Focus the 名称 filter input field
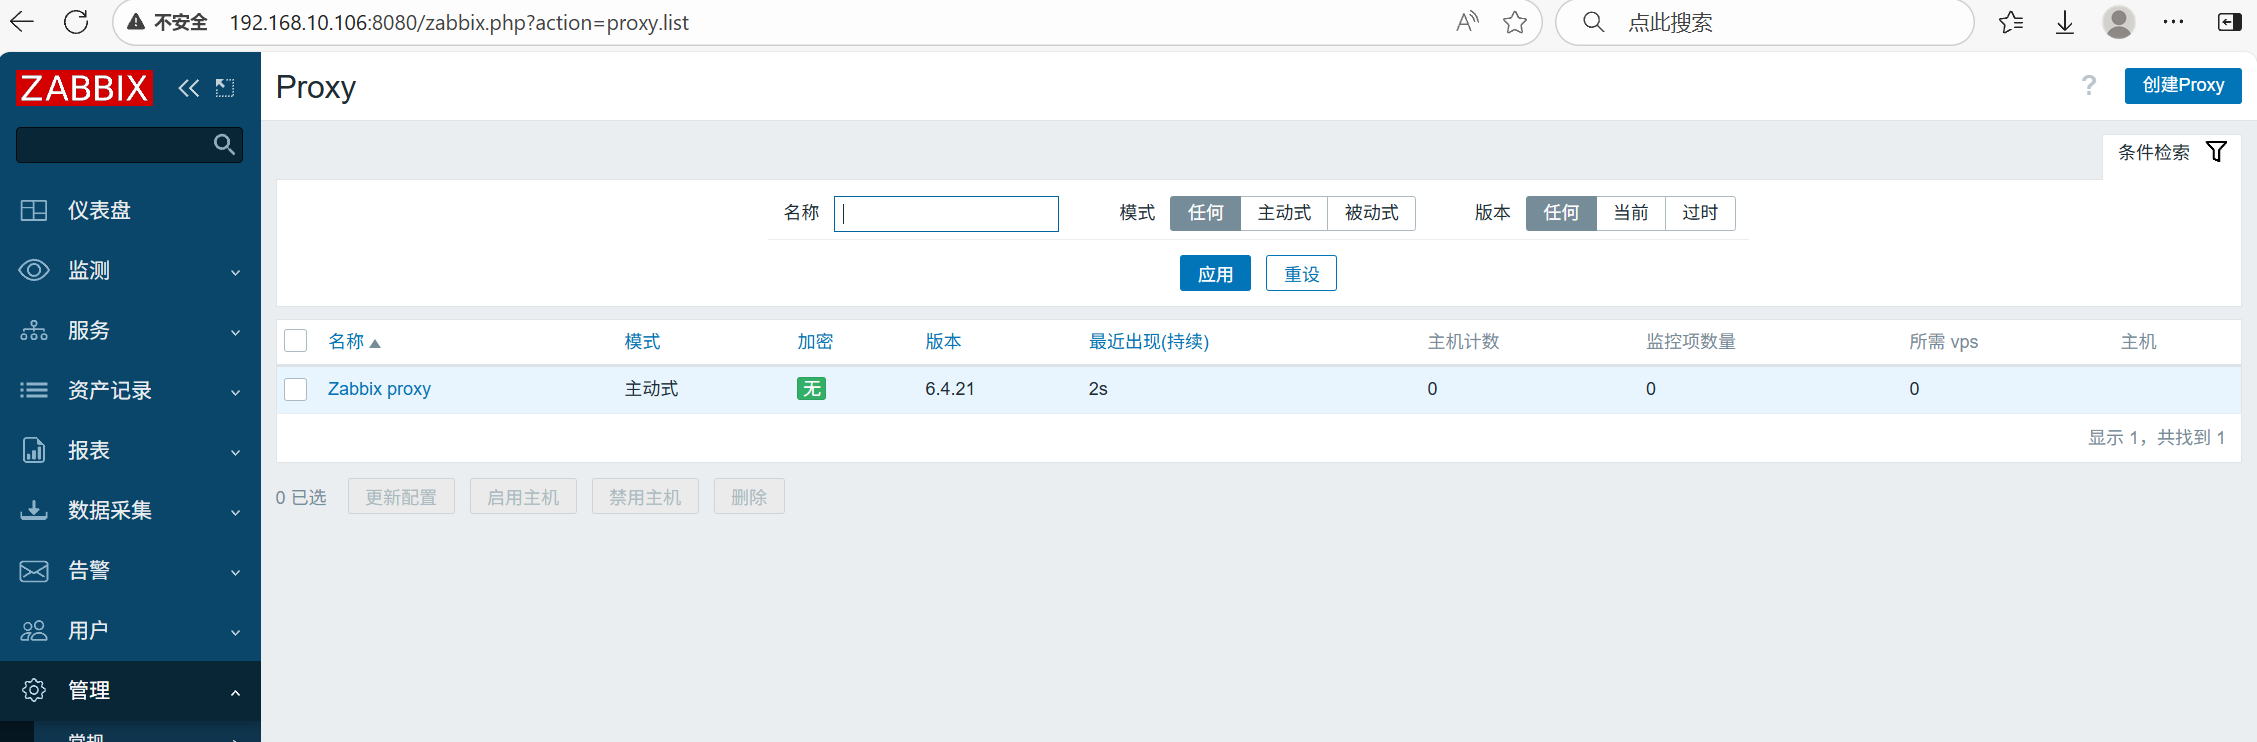Image resolution: width=2257 pixels, height=742 pixels. tap(946, 214)
